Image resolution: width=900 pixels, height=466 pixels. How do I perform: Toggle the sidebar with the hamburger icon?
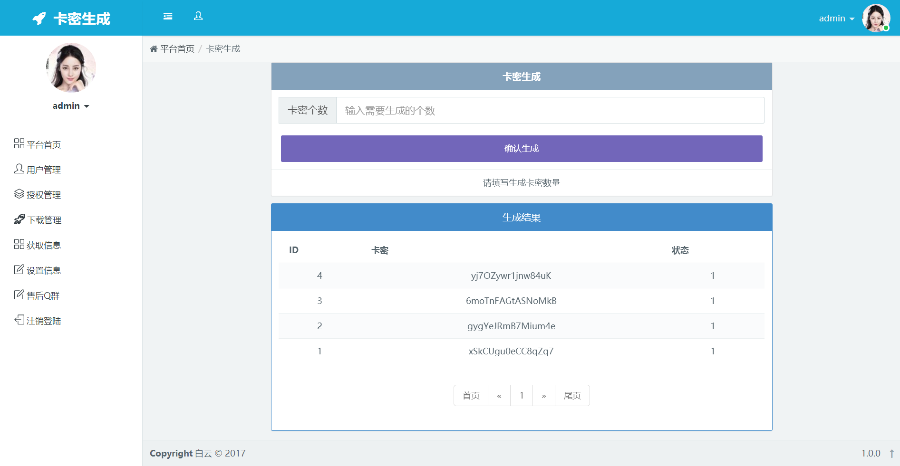click(x=167, y=17)
